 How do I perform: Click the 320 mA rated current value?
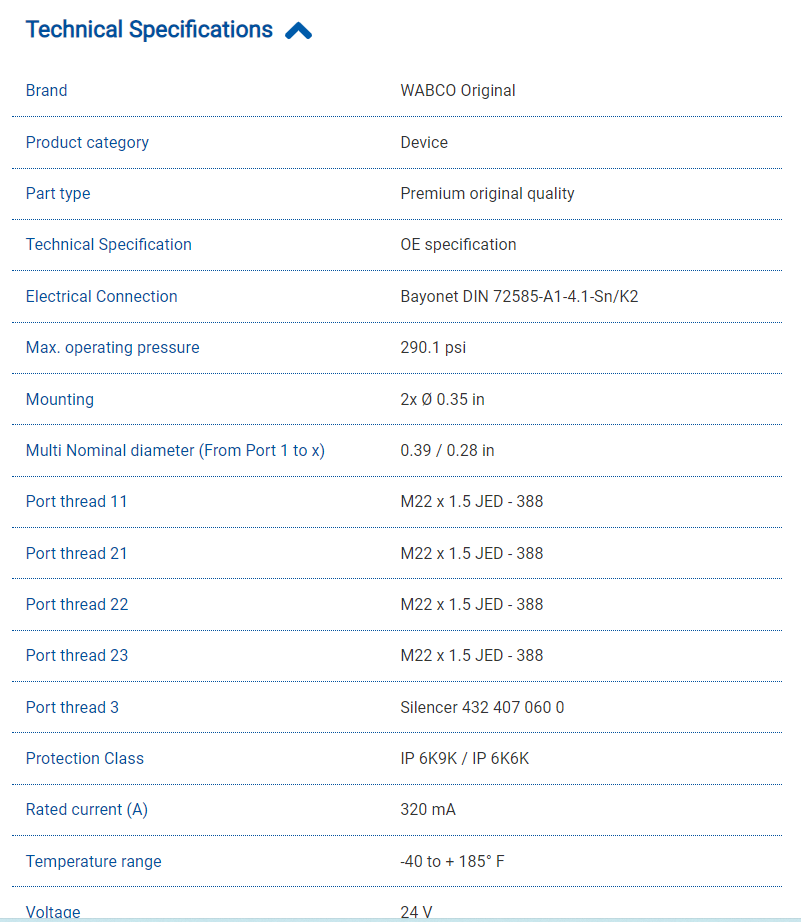[428, 810]
